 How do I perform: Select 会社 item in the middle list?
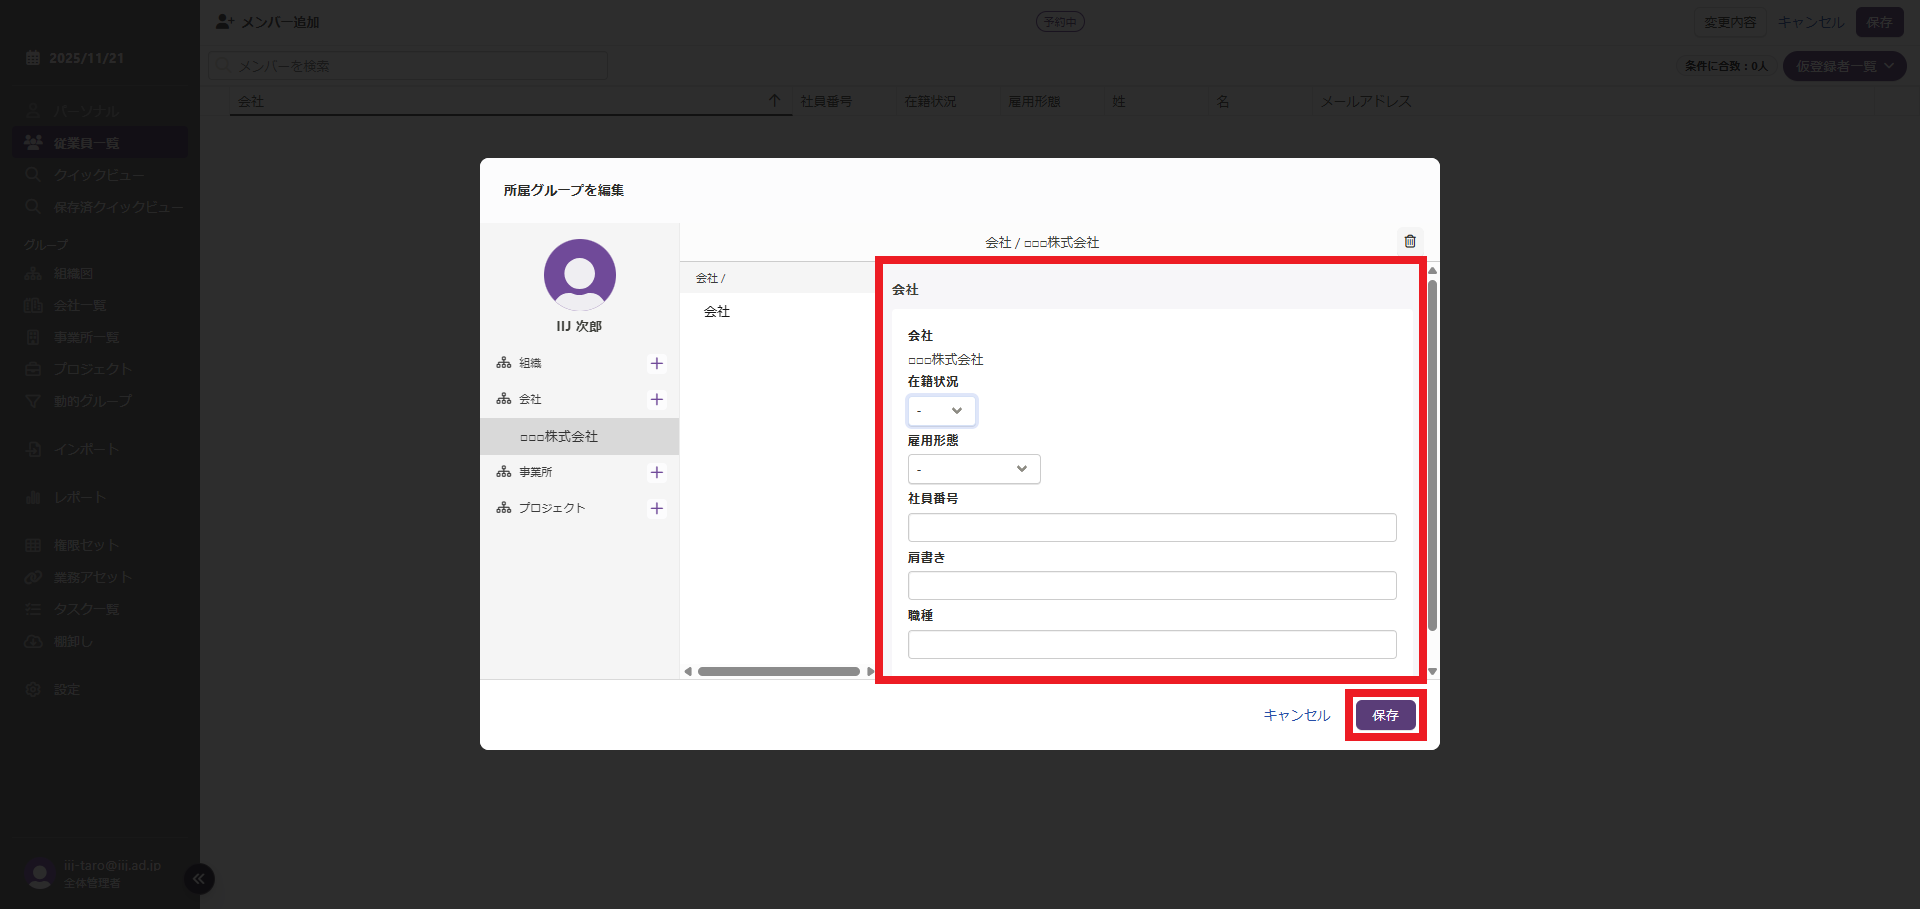(717, 312)
